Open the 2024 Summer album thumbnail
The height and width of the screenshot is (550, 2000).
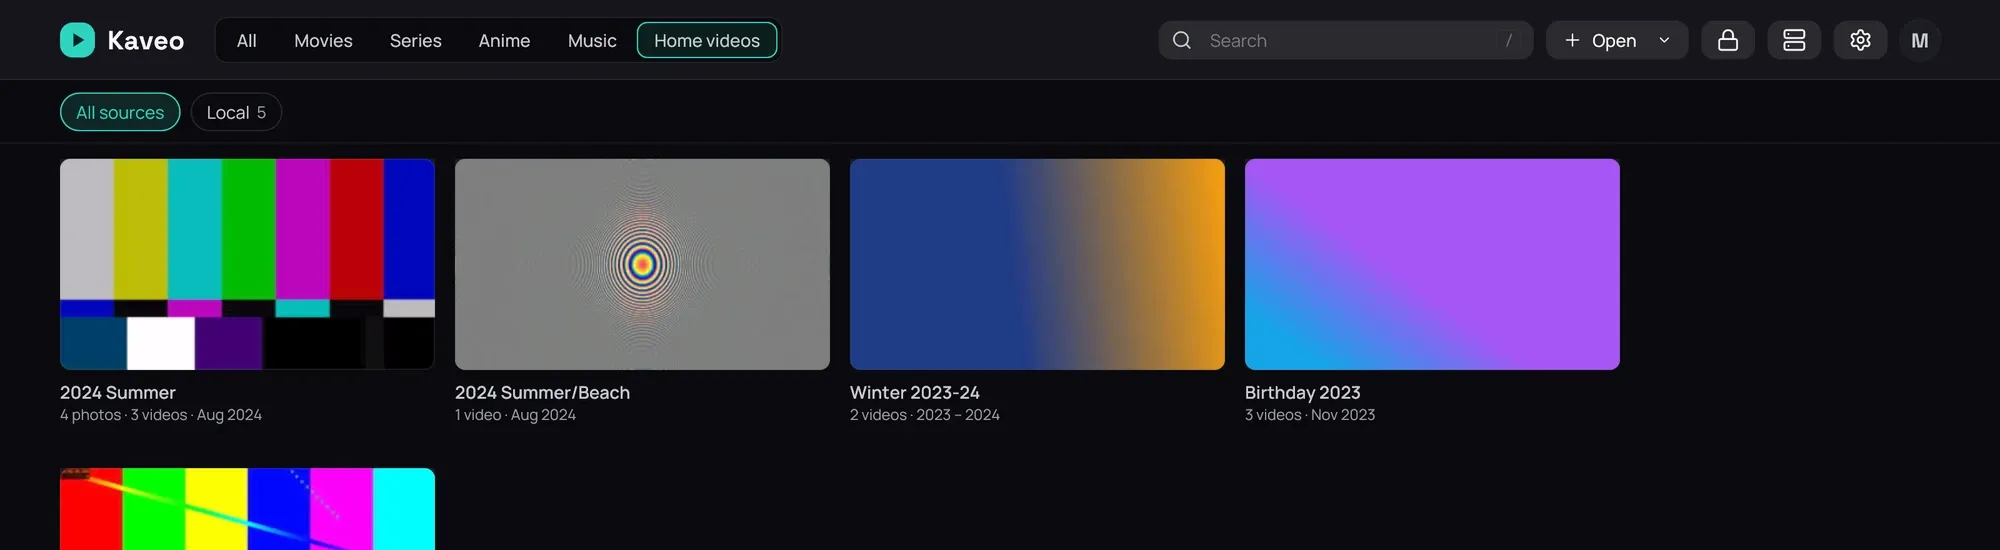[247, 264]
